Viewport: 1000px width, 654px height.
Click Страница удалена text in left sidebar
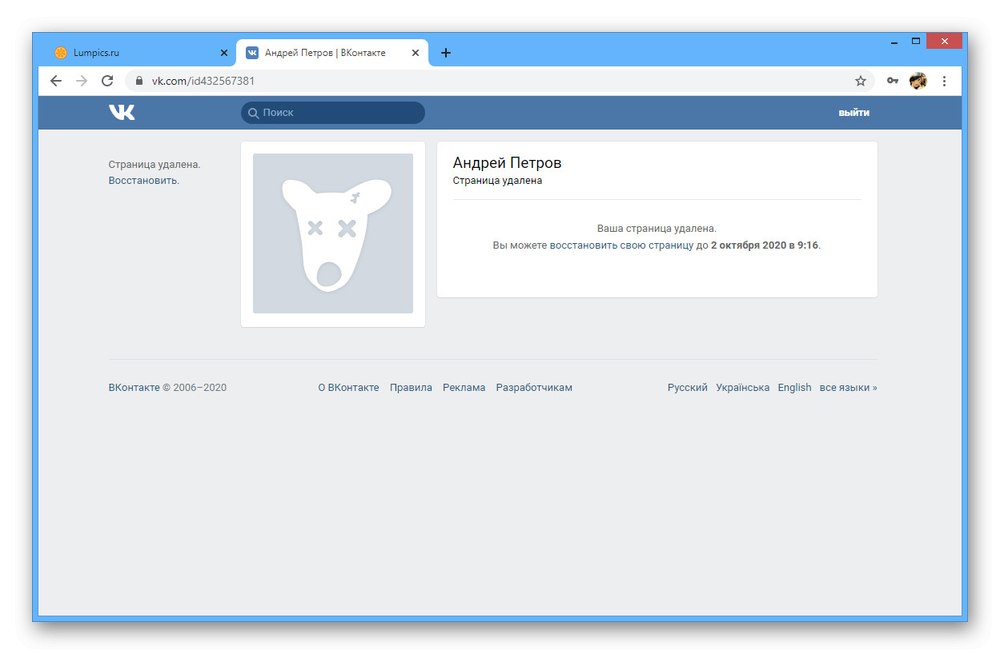(154, 165)
